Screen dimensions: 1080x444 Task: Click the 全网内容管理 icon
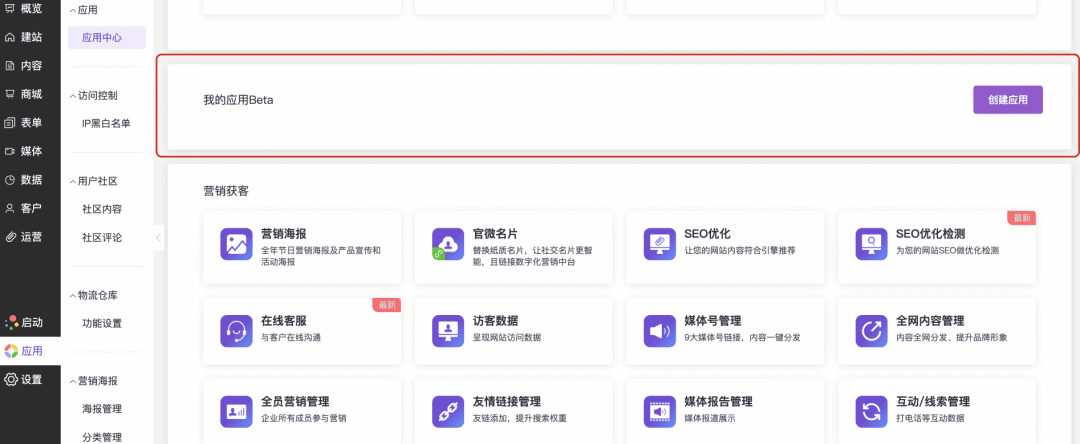coord(871,329)
